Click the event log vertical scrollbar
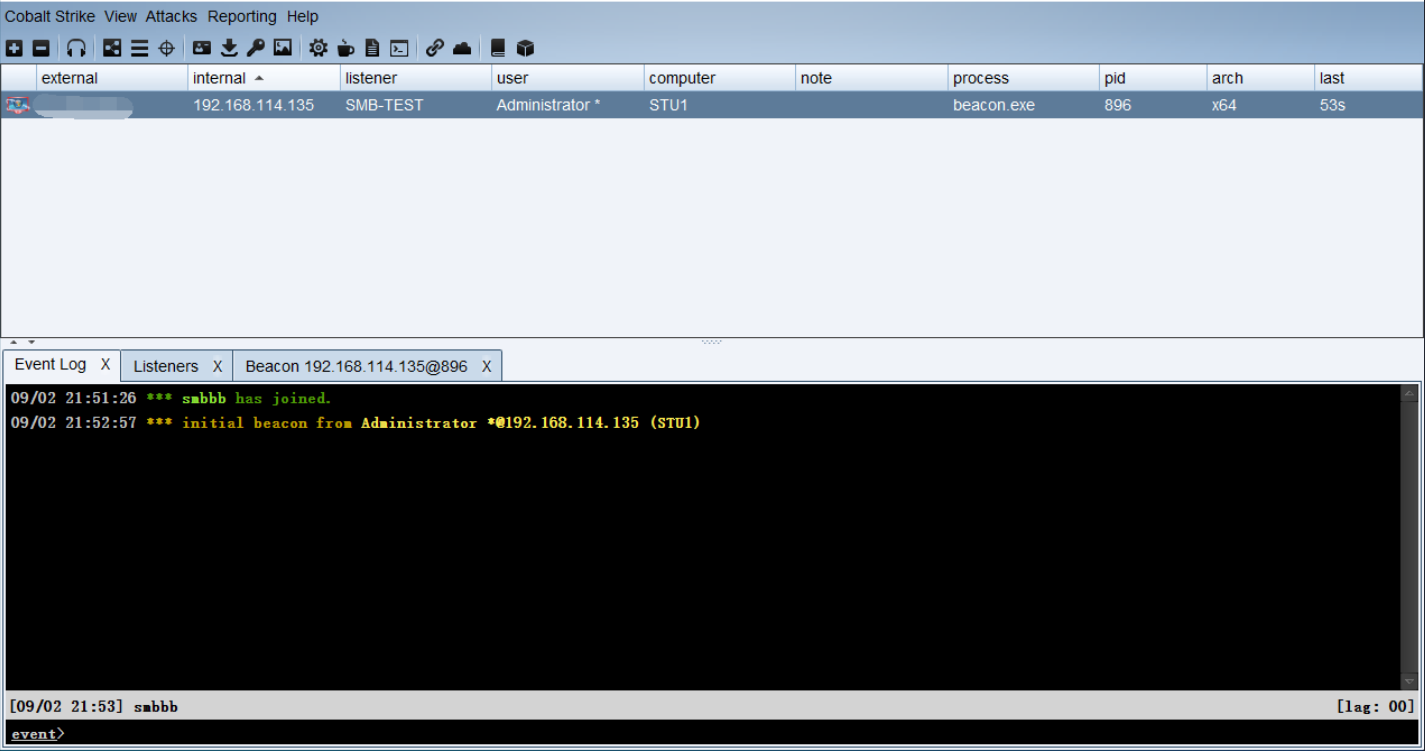The image size is (1425, 751). coord(1411,537)
